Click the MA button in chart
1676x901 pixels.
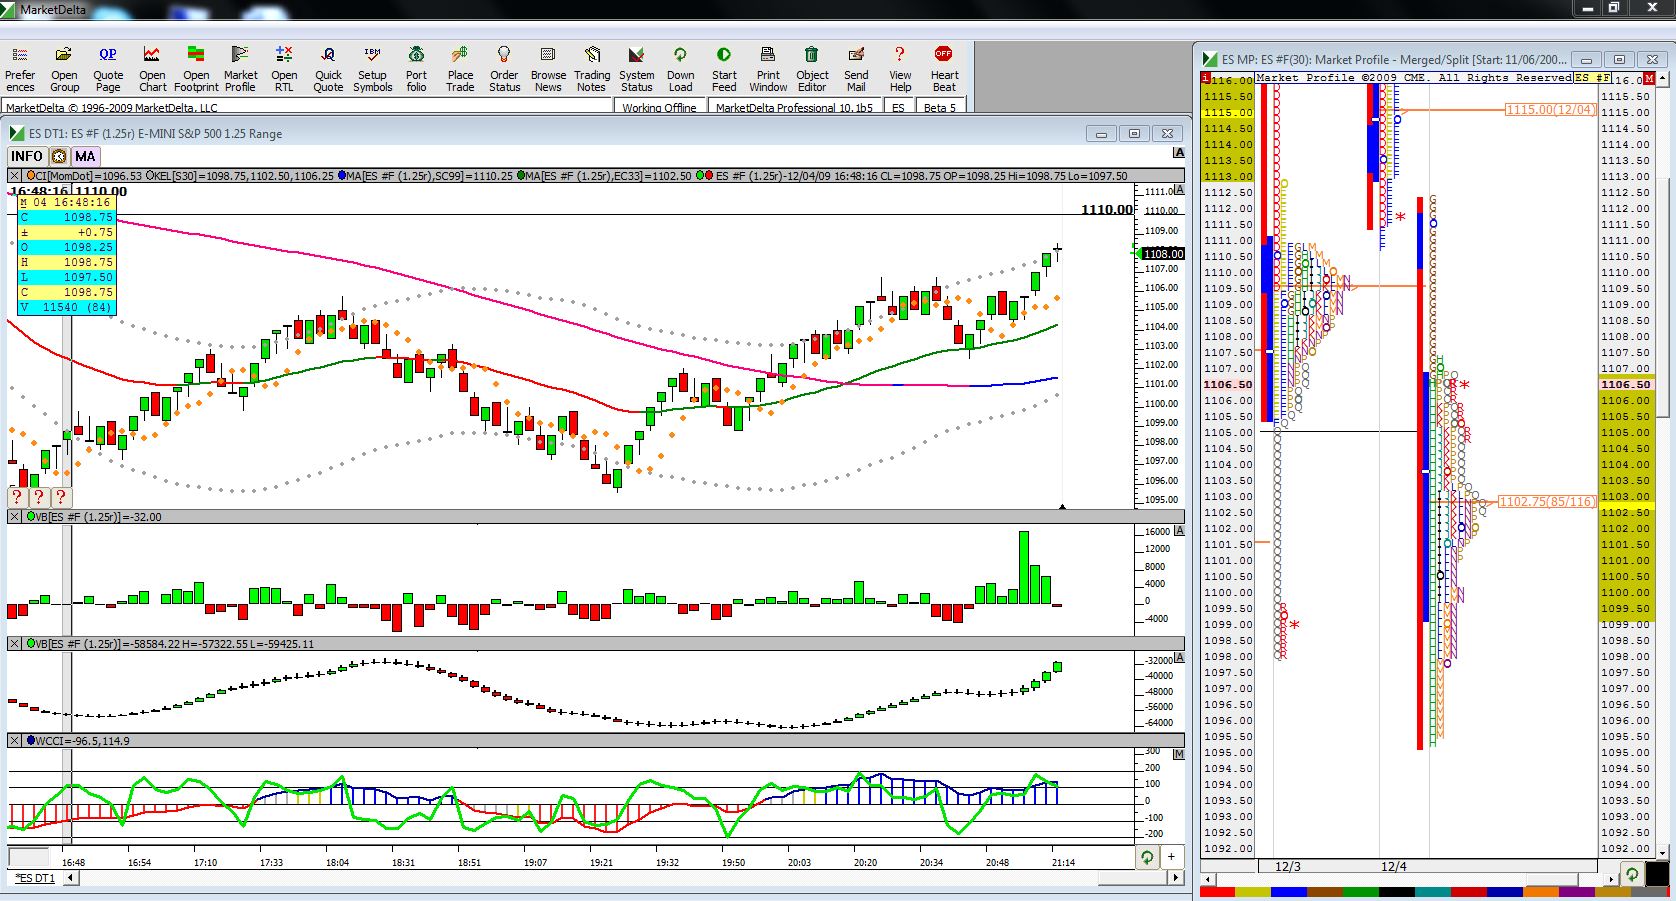85,156
